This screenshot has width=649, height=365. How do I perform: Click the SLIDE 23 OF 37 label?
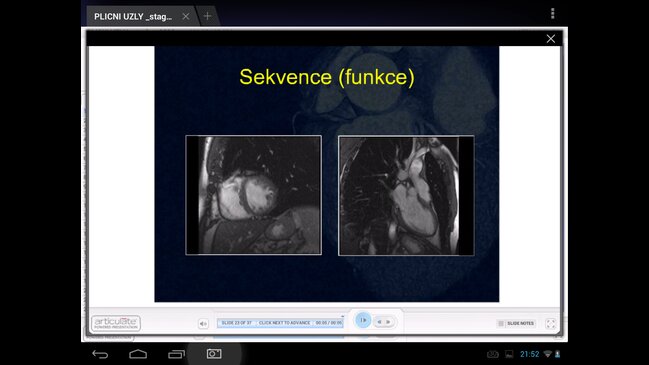point(237,323)
